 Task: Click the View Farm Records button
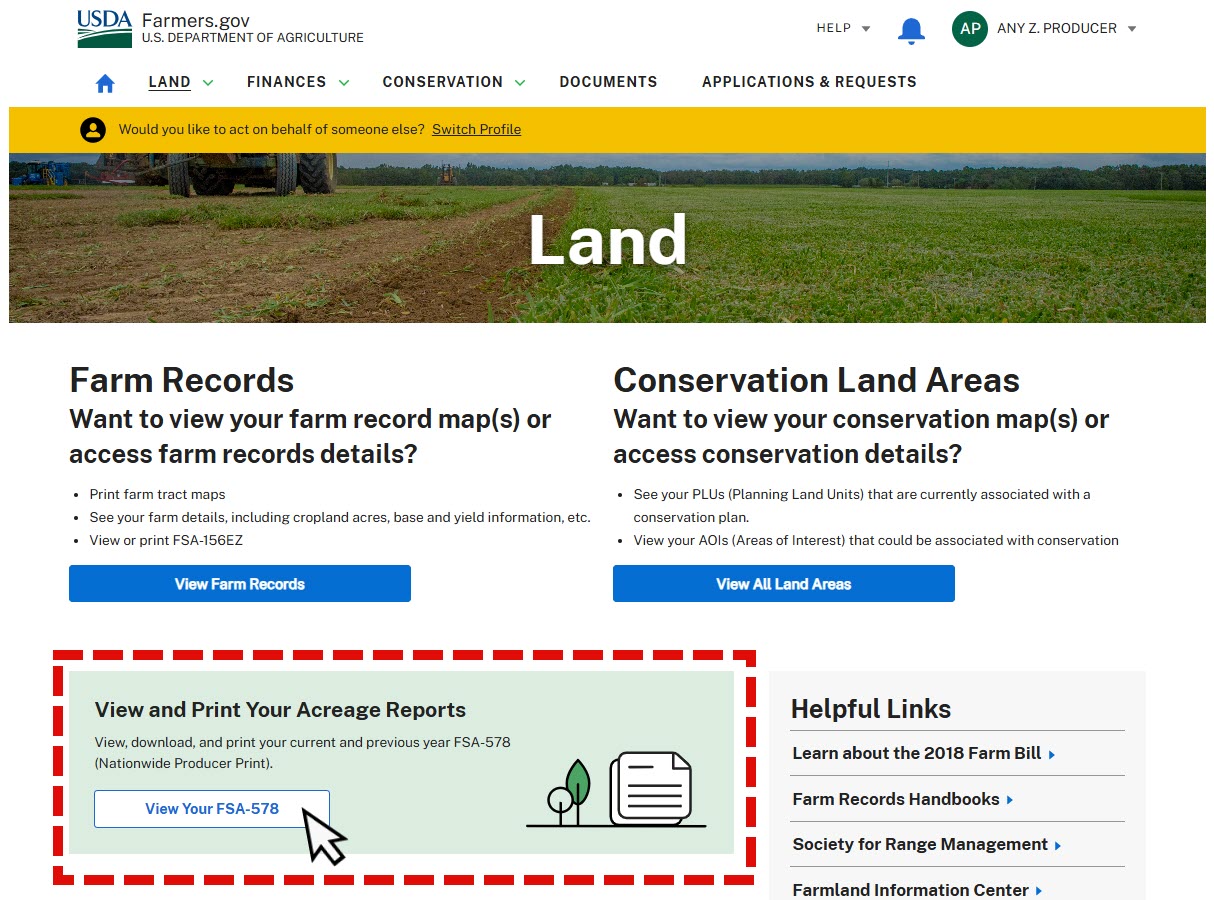click(x=239, y=583)
